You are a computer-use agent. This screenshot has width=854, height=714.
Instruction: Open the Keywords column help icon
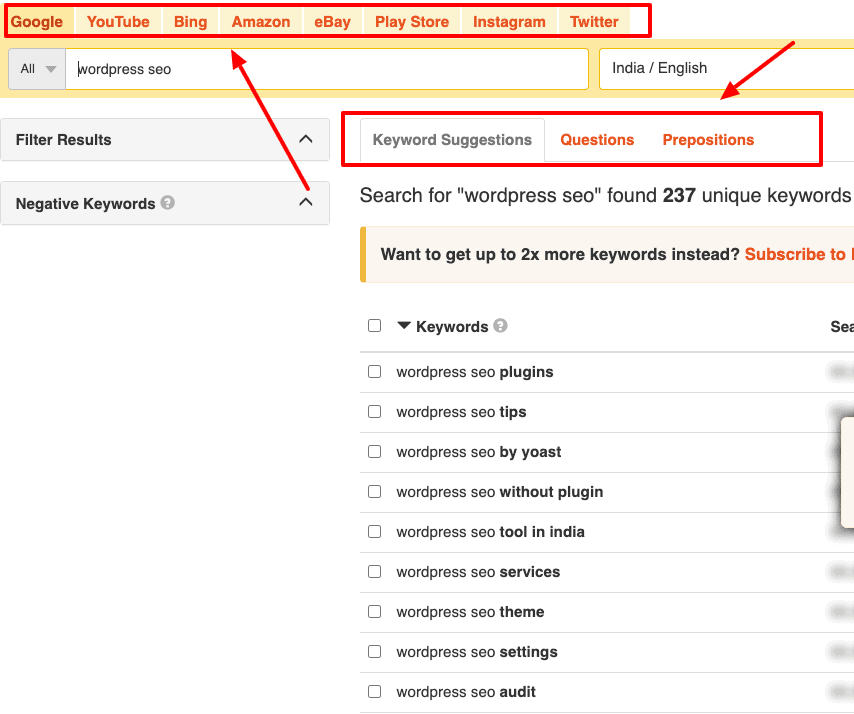[500, 326]
